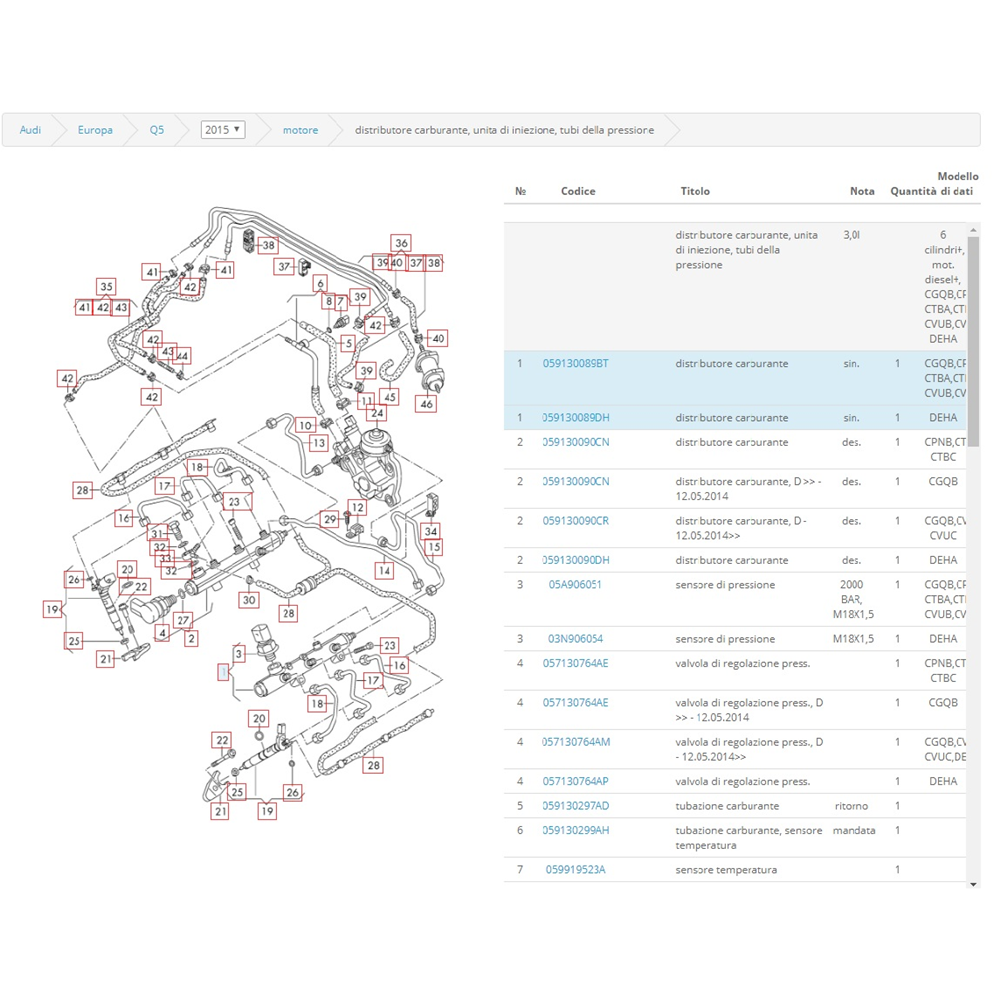The width and height of the screenshot is (1000, 1000).
Task: Click callout number 29 in the diagram
Action: click(x=330, y=519)
